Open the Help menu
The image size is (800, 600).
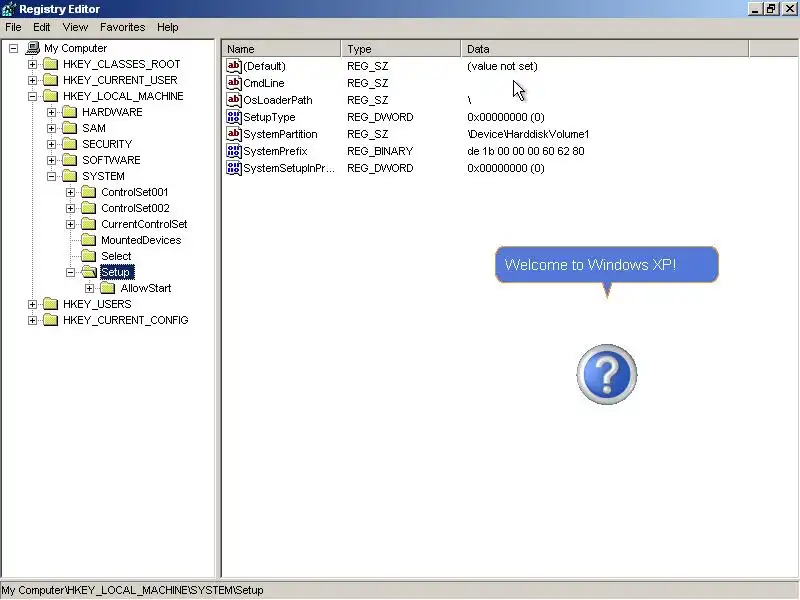tap(167, 27)
